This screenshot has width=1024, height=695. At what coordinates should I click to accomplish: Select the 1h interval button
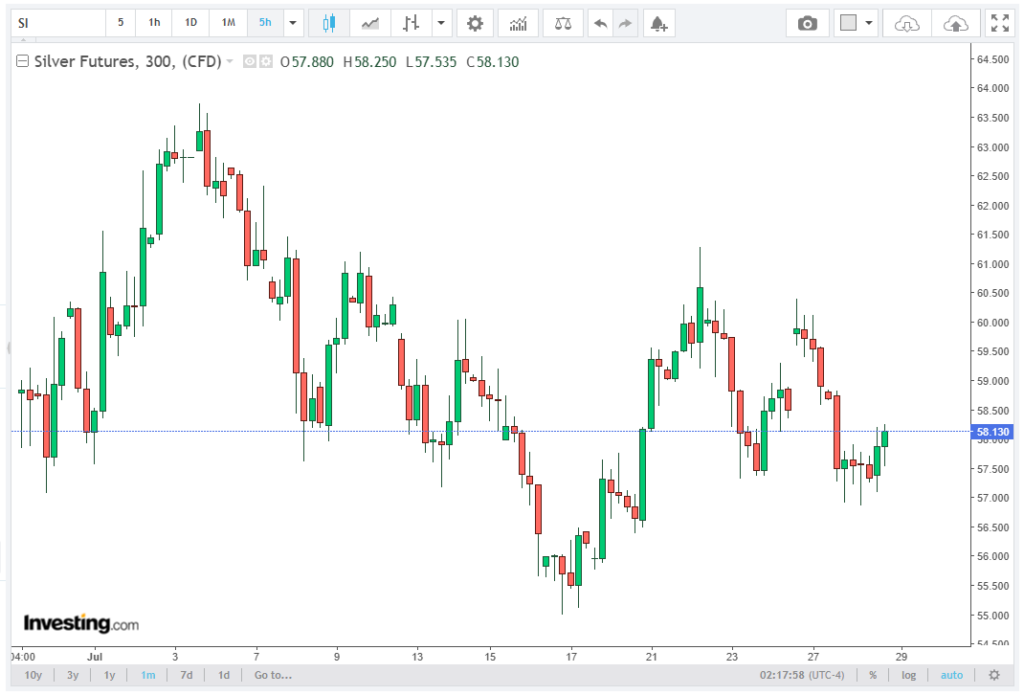pyautogui.click(x=154, y=23)
